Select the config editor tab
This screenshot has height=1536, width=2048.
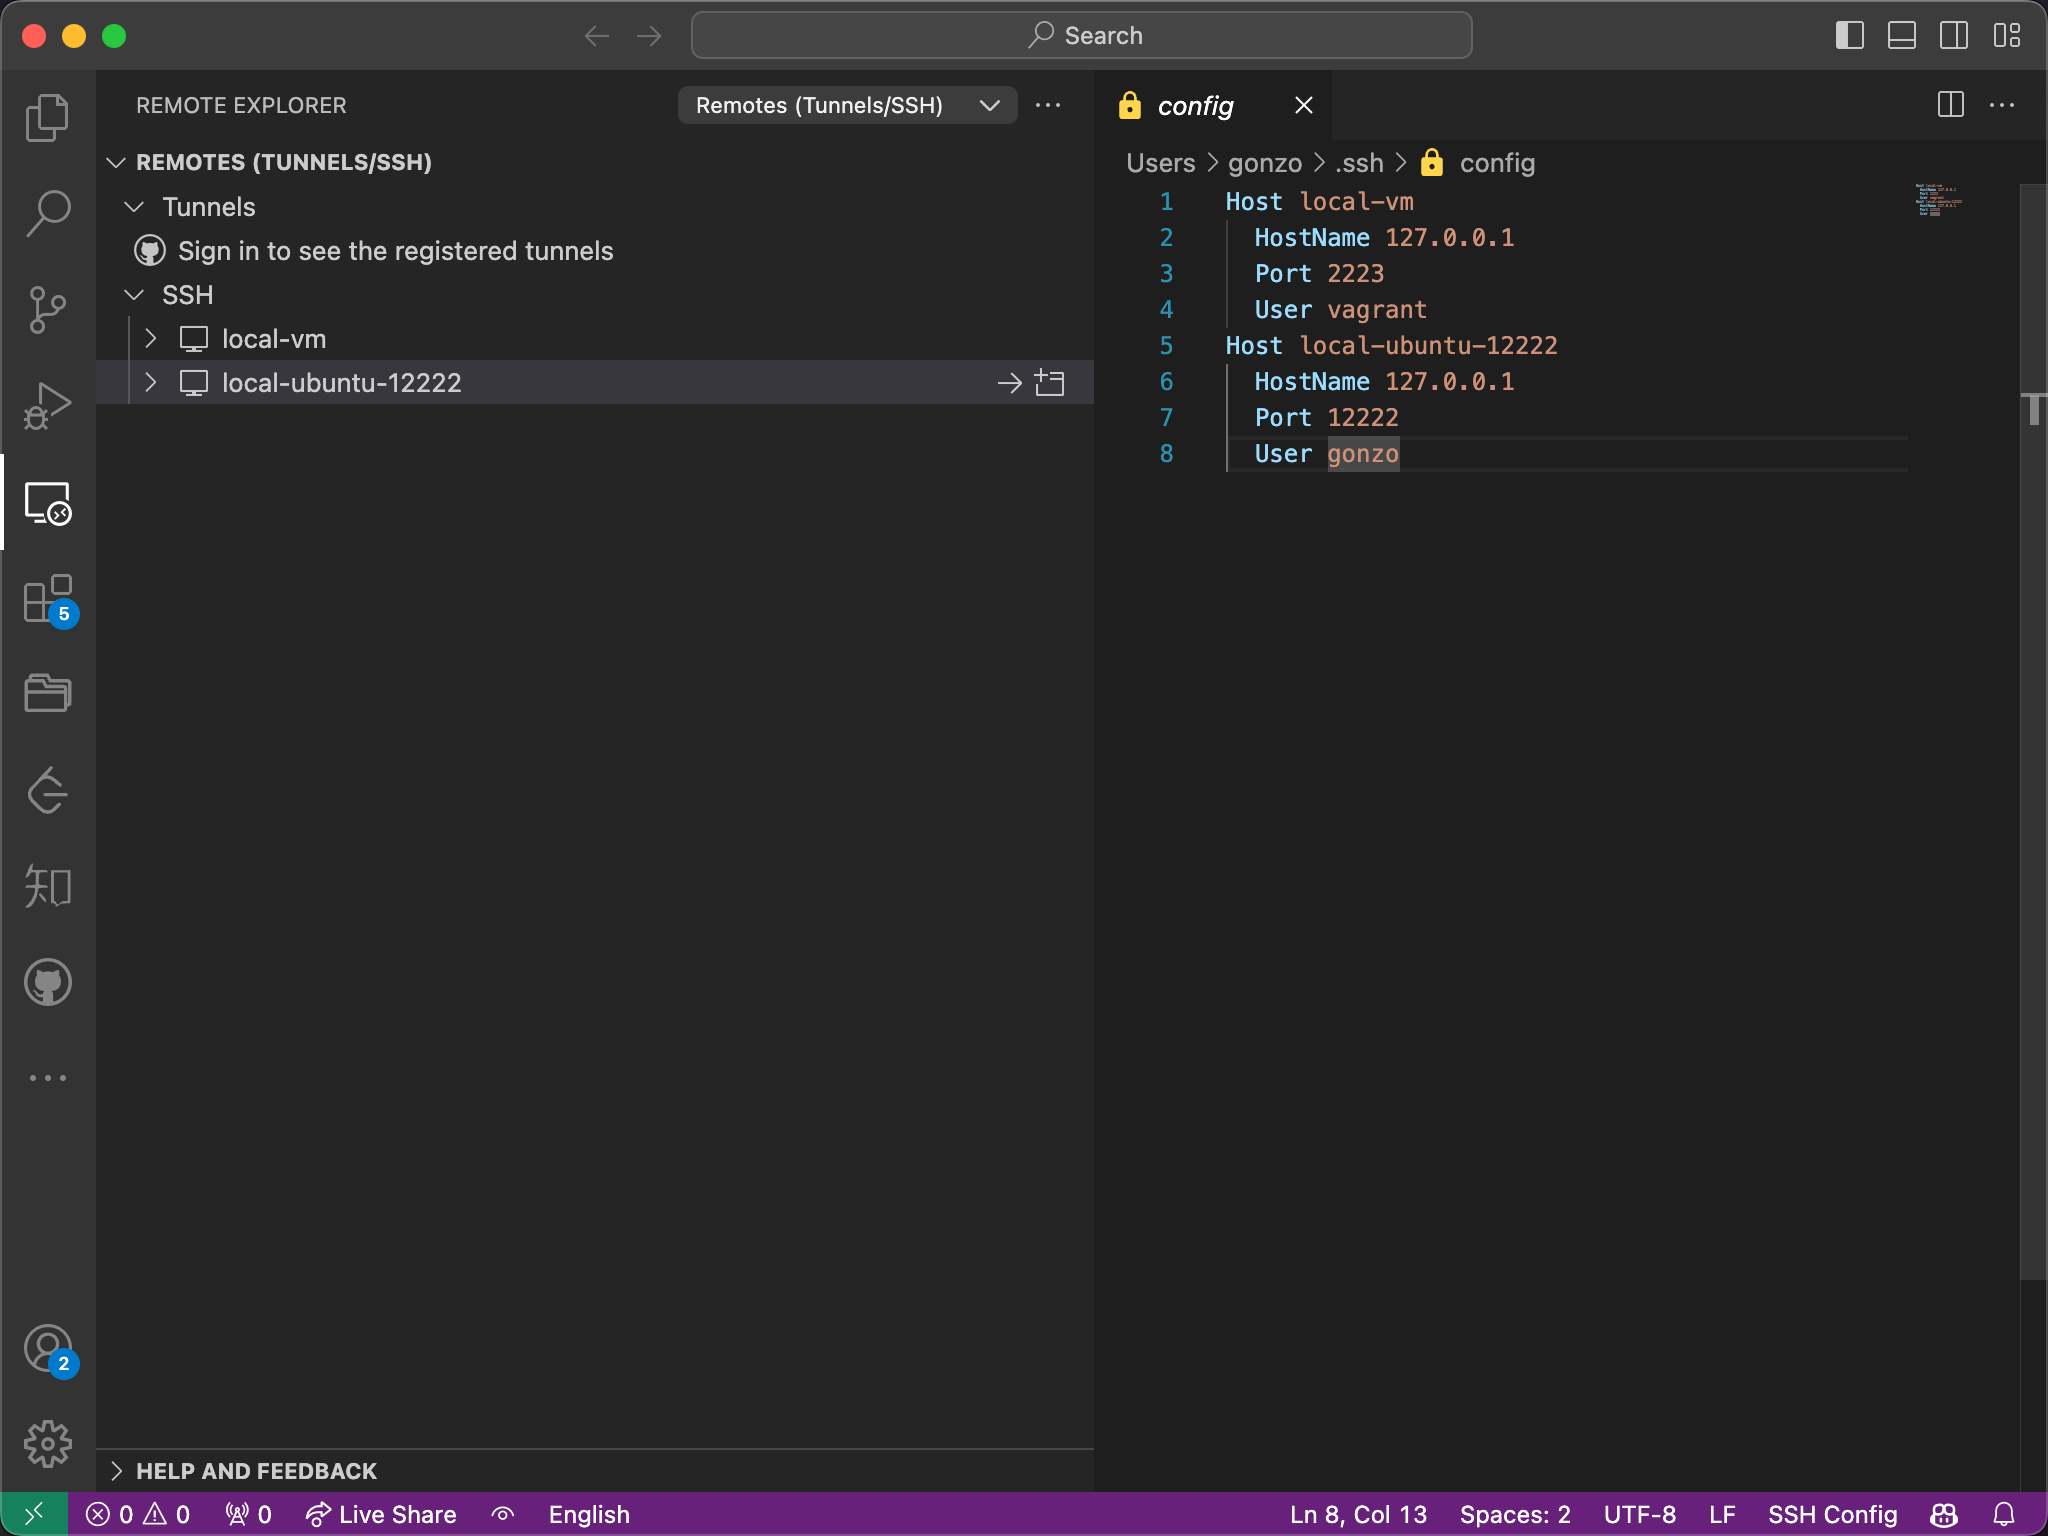(x=1195, y=105)
